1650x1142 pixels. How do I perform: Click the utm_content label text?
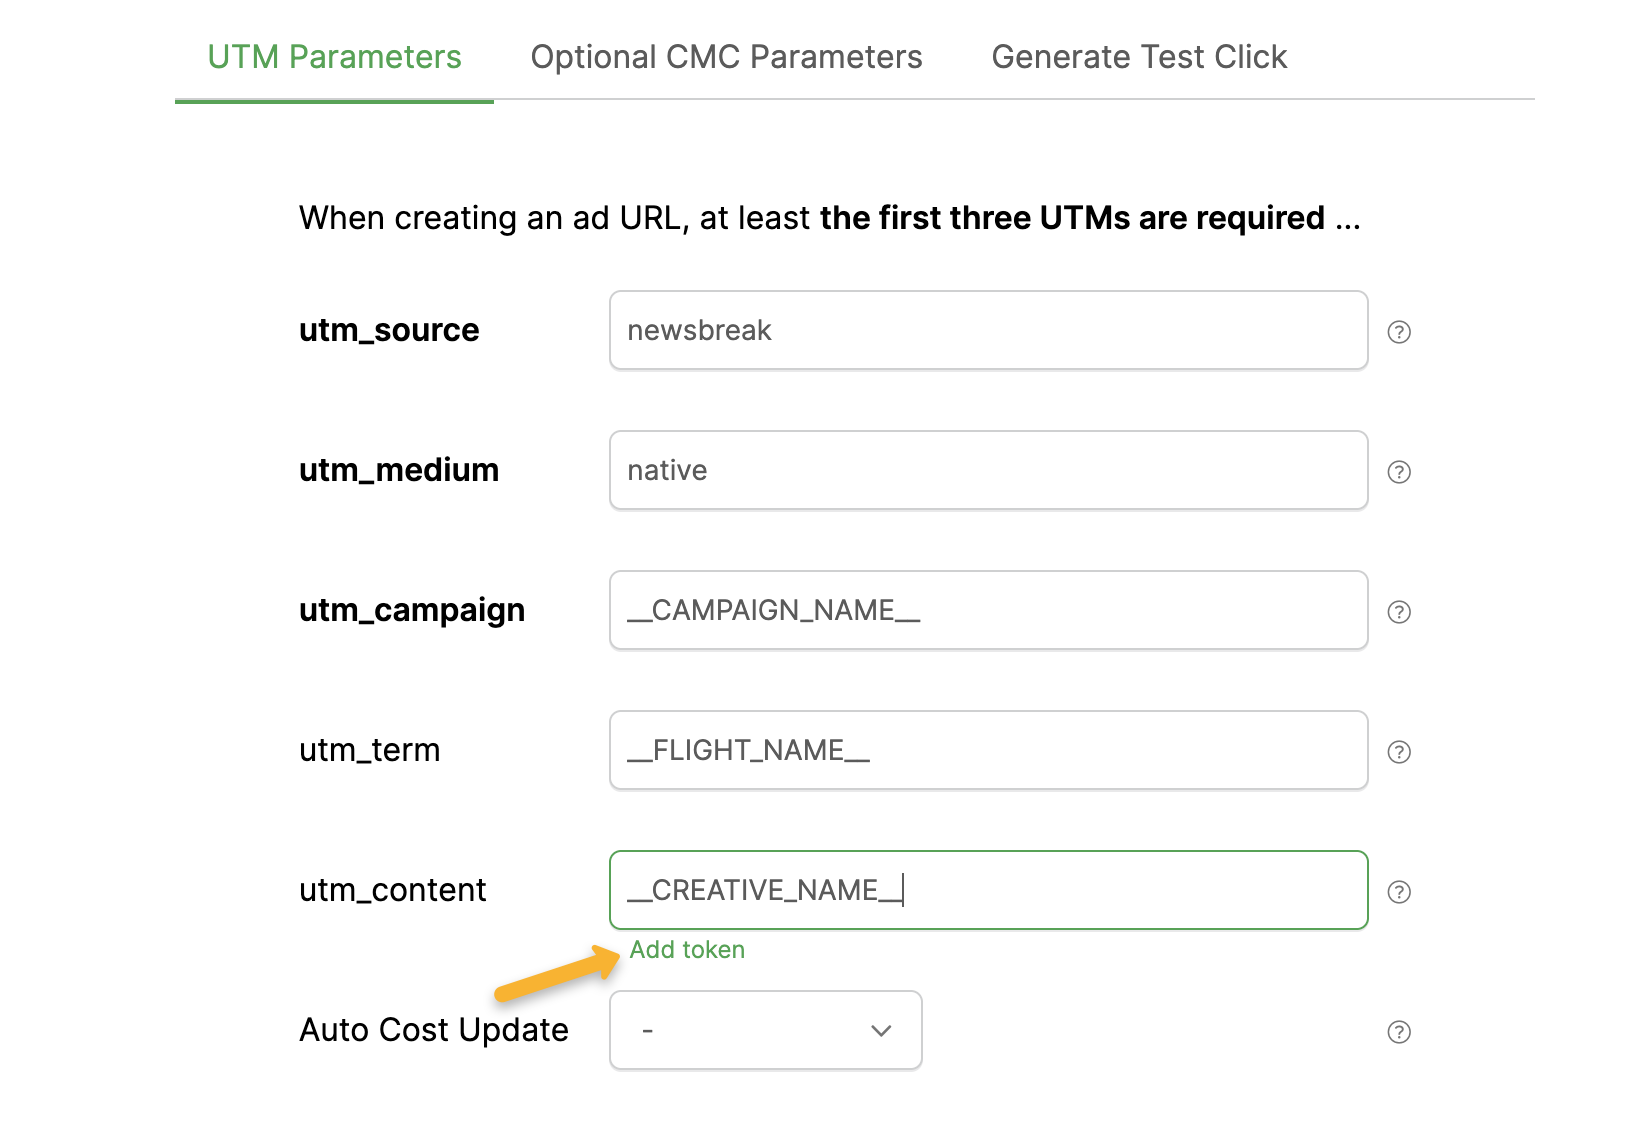[393, 890]
